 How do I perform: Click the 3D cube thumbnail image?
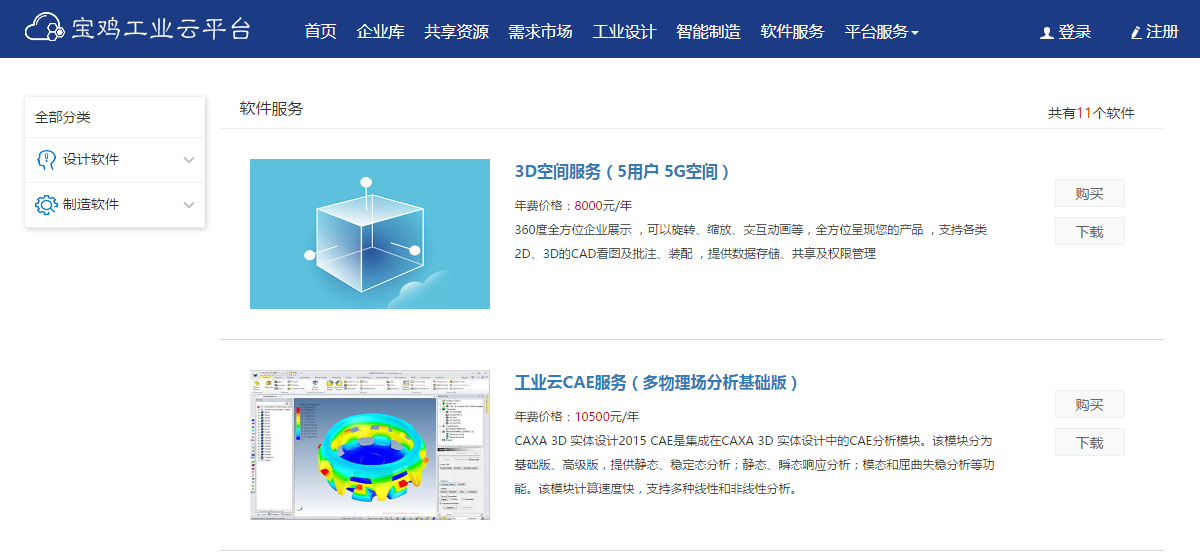click(370, 234)
